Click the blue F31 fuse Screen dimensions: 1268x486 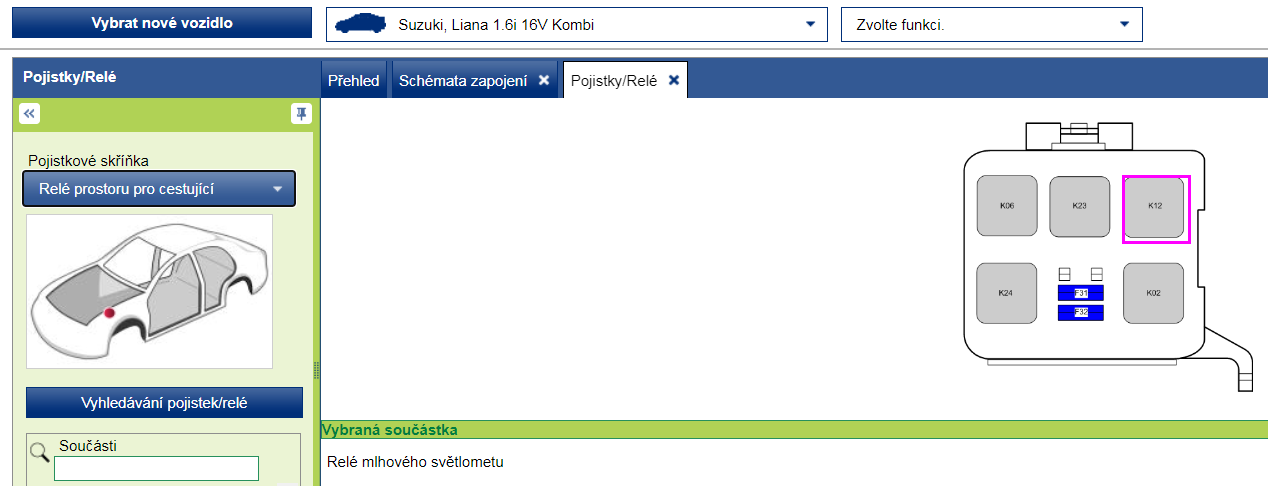click(1080, 293)
